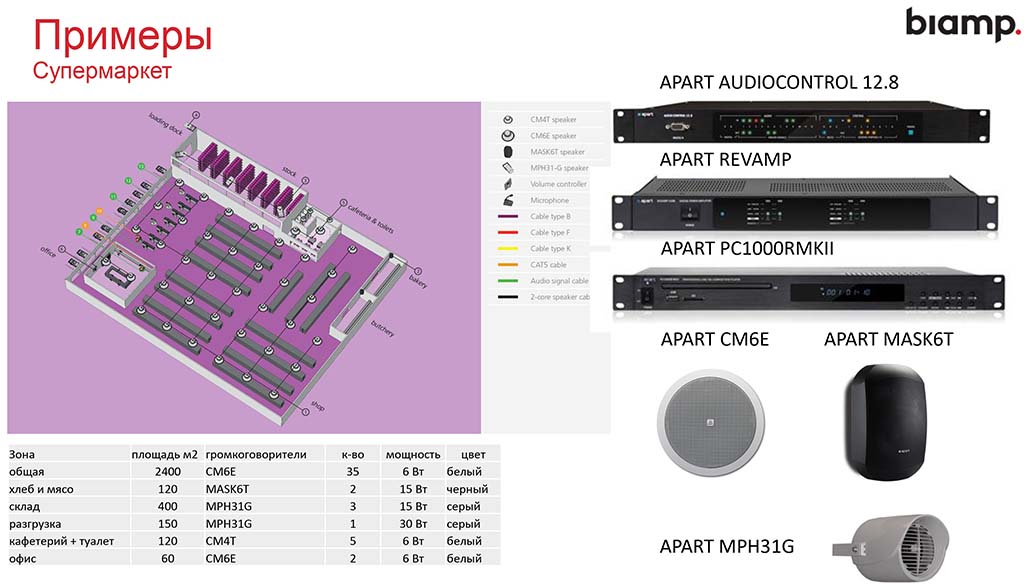Click the 'площадь м2' table header
This screenshot has height=585, width=1024.
click(164, 454)
